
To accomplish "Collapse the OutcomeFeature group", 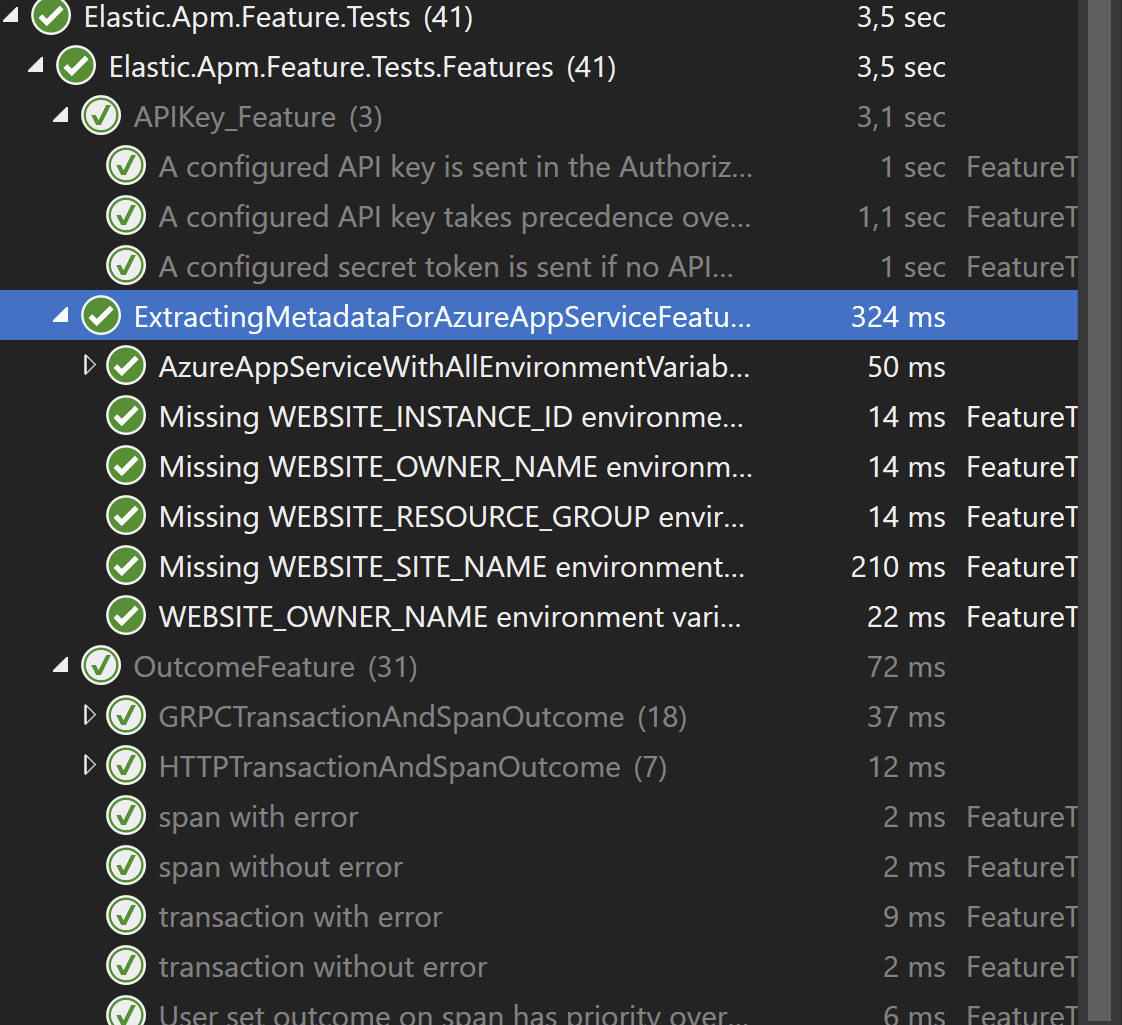I will point(61,666).
